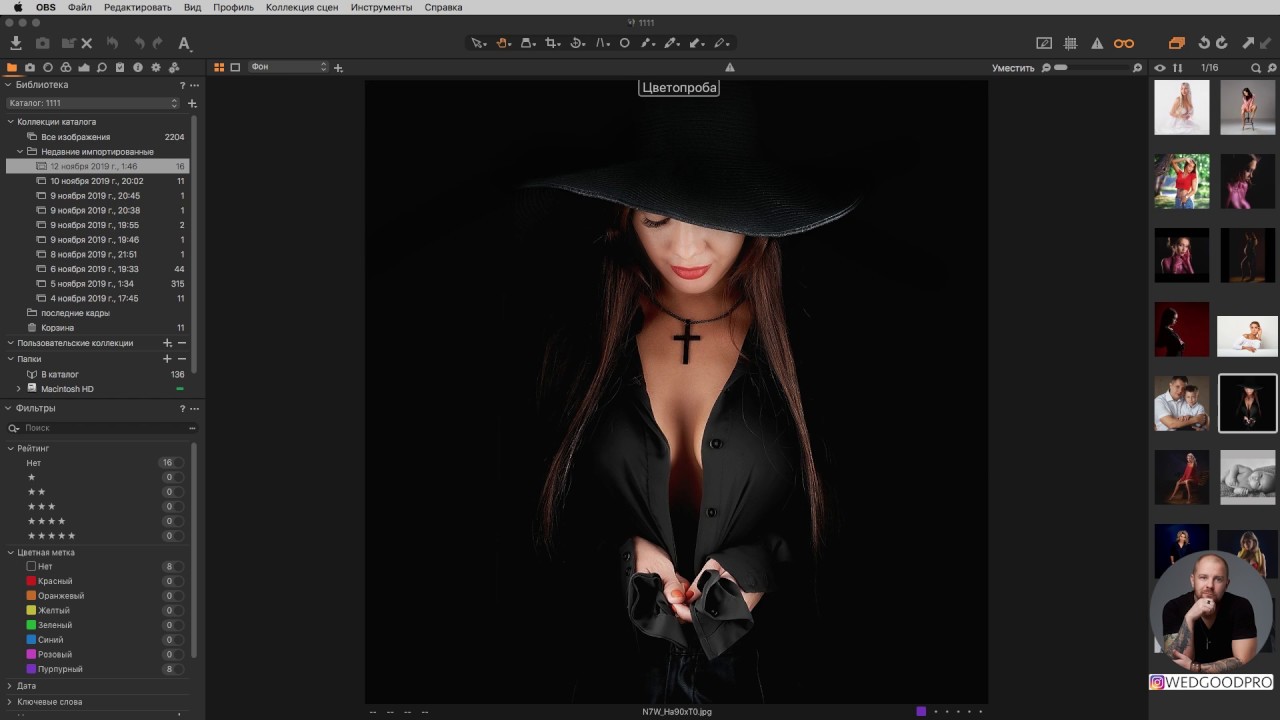1280x720 pixels.
Task: Collapse the Библиотека panel
Action: pyautogui.click(x=8, y=85)
